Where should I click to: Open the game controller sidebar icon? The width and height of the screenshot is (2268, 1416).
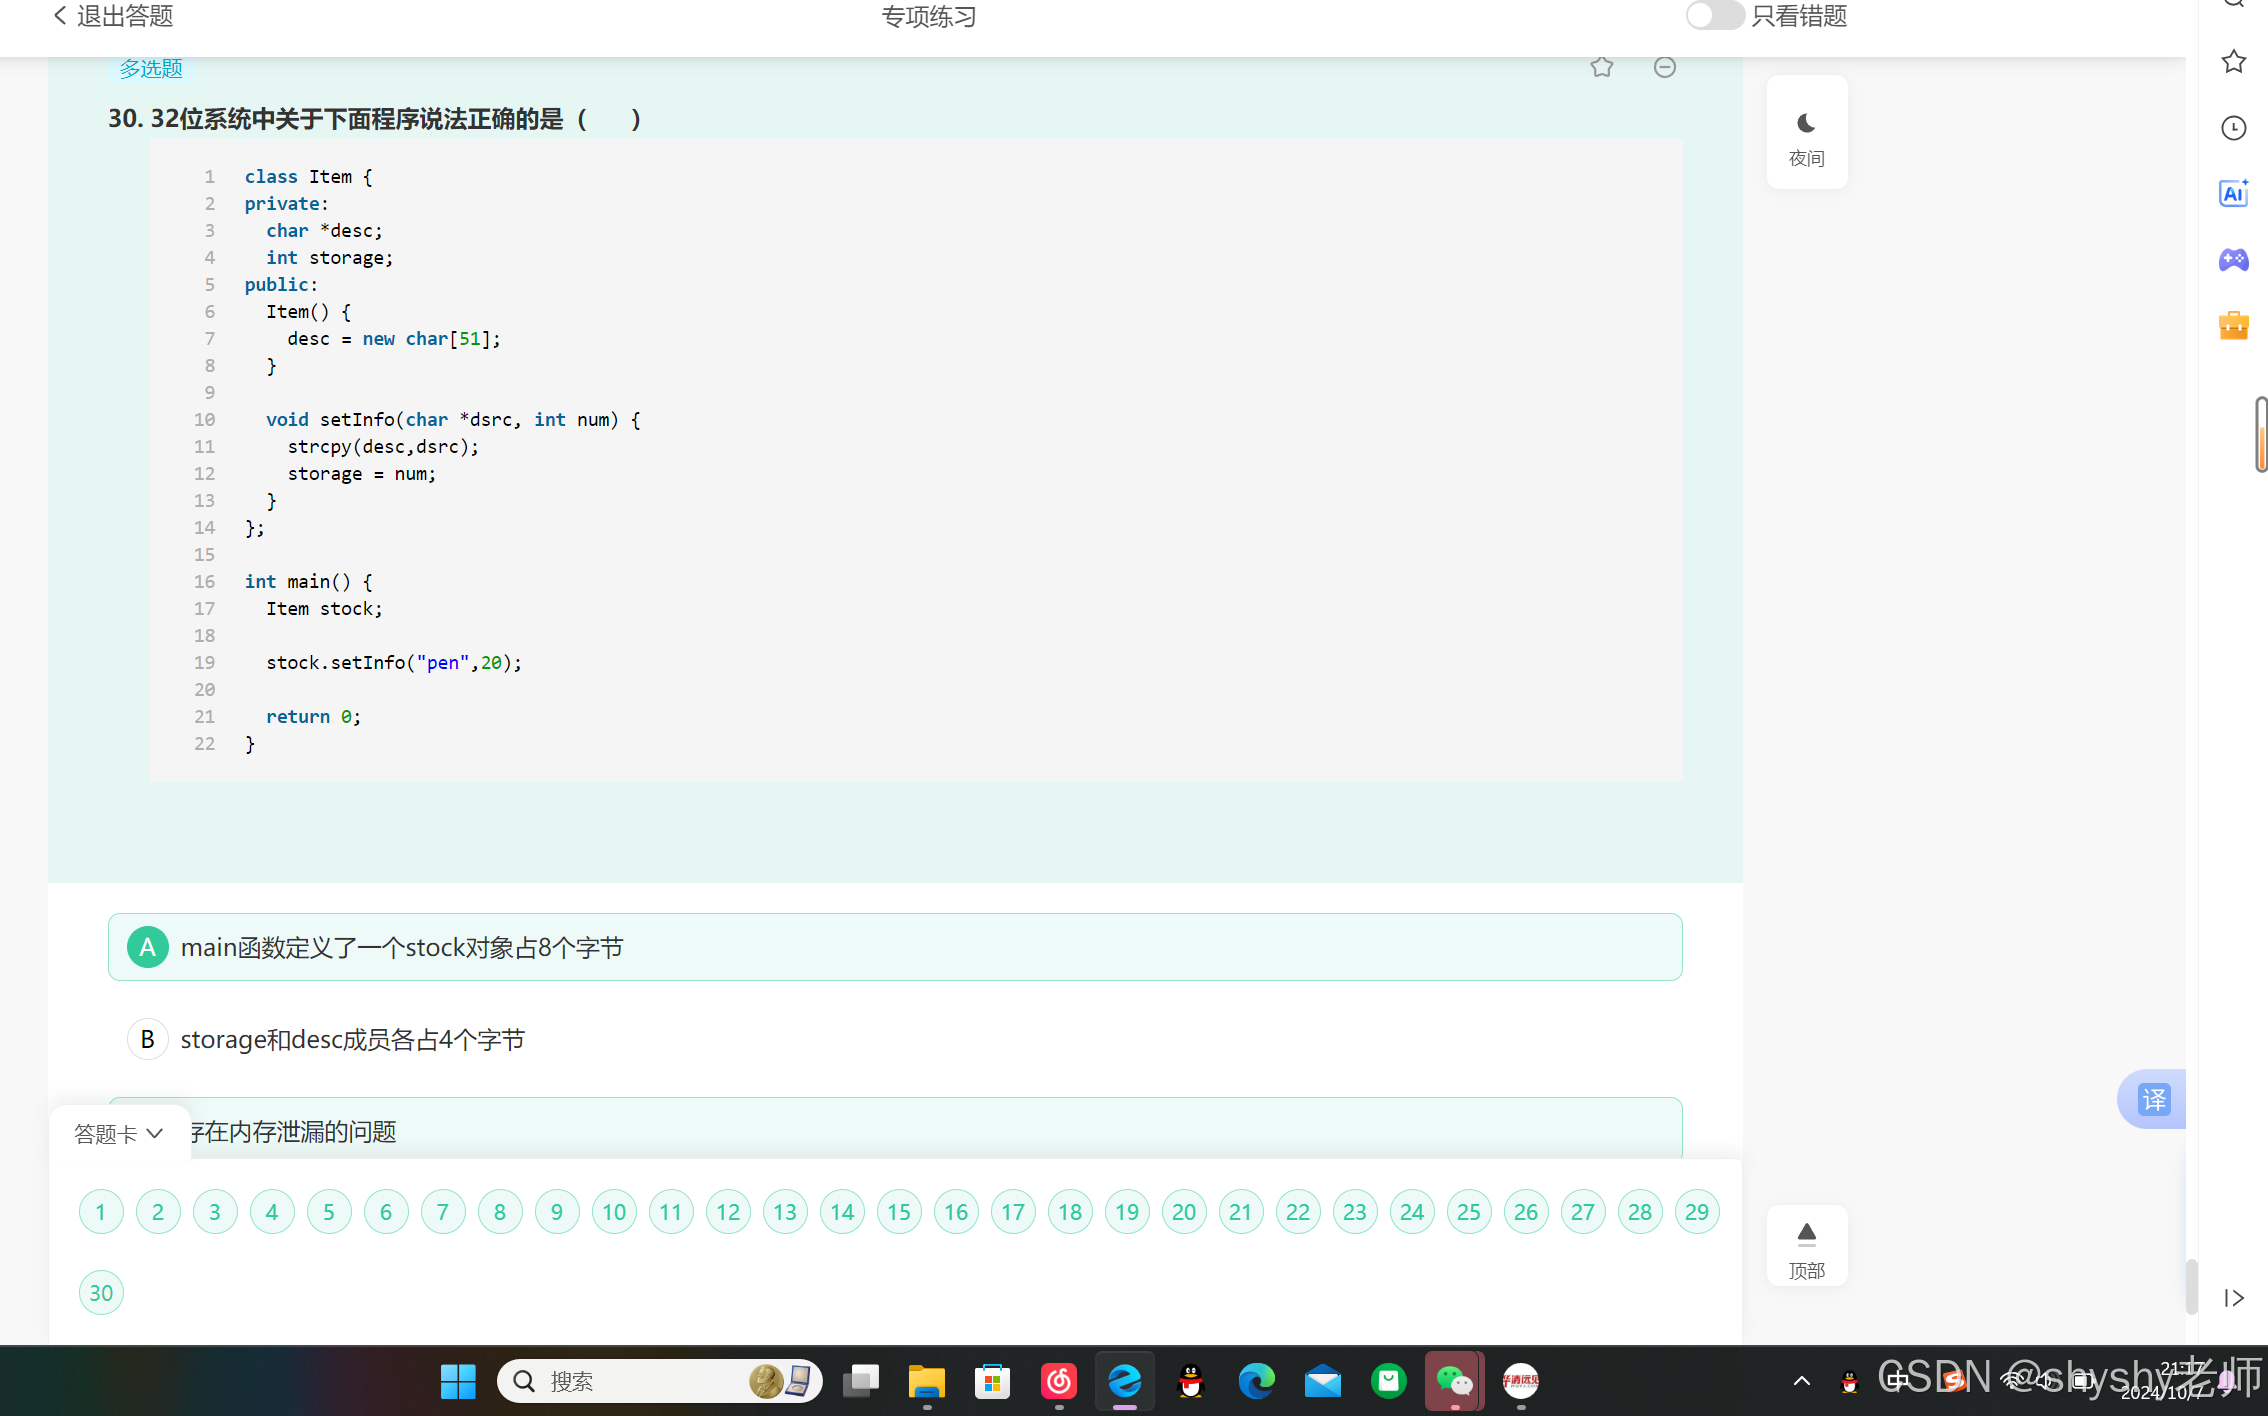tap(2233, 260)
